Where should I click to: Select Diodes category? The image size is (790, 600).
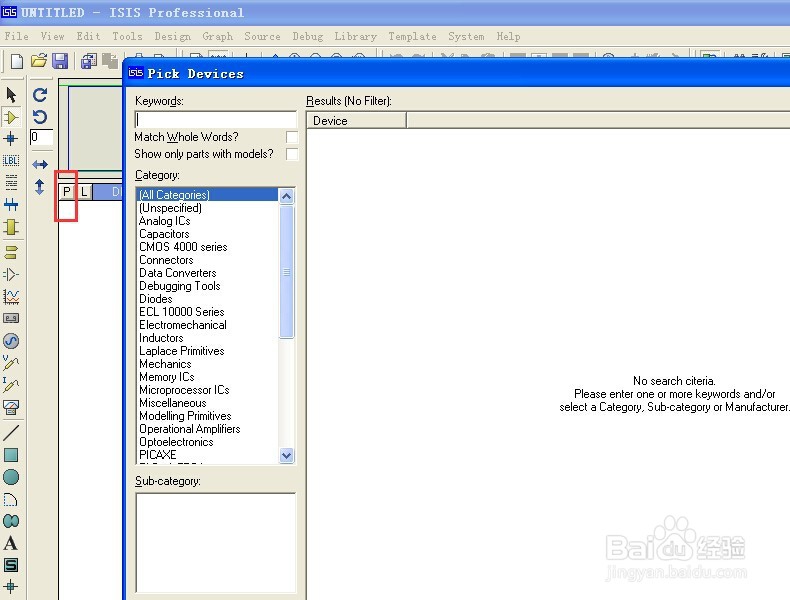click(x=155, y=299)
